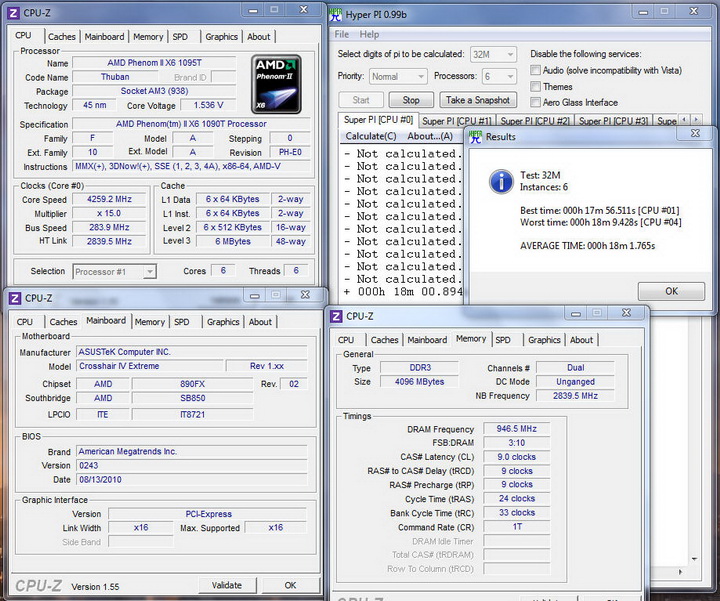Select the Super PI [CPU #1] tab
Viewport: 720px width, 601px height.
[457, 121]
